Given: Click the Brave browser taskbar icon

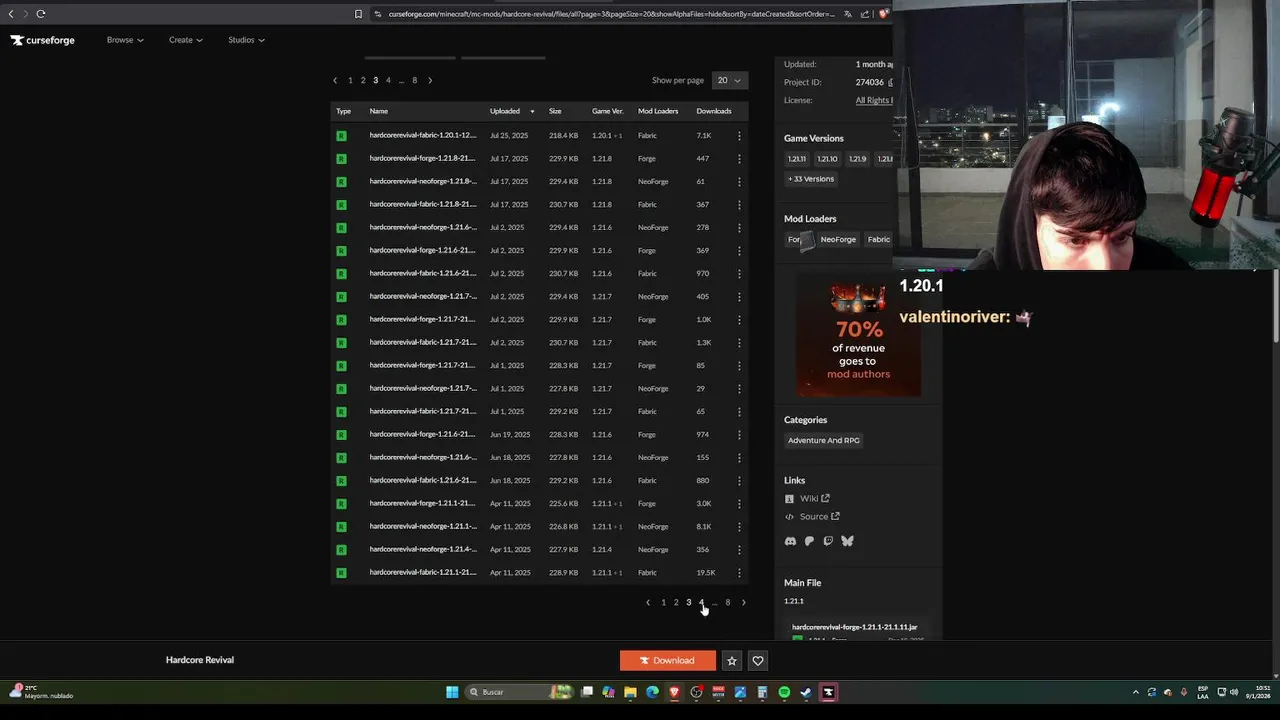Looking at the screenshot, I should (674, 692).
